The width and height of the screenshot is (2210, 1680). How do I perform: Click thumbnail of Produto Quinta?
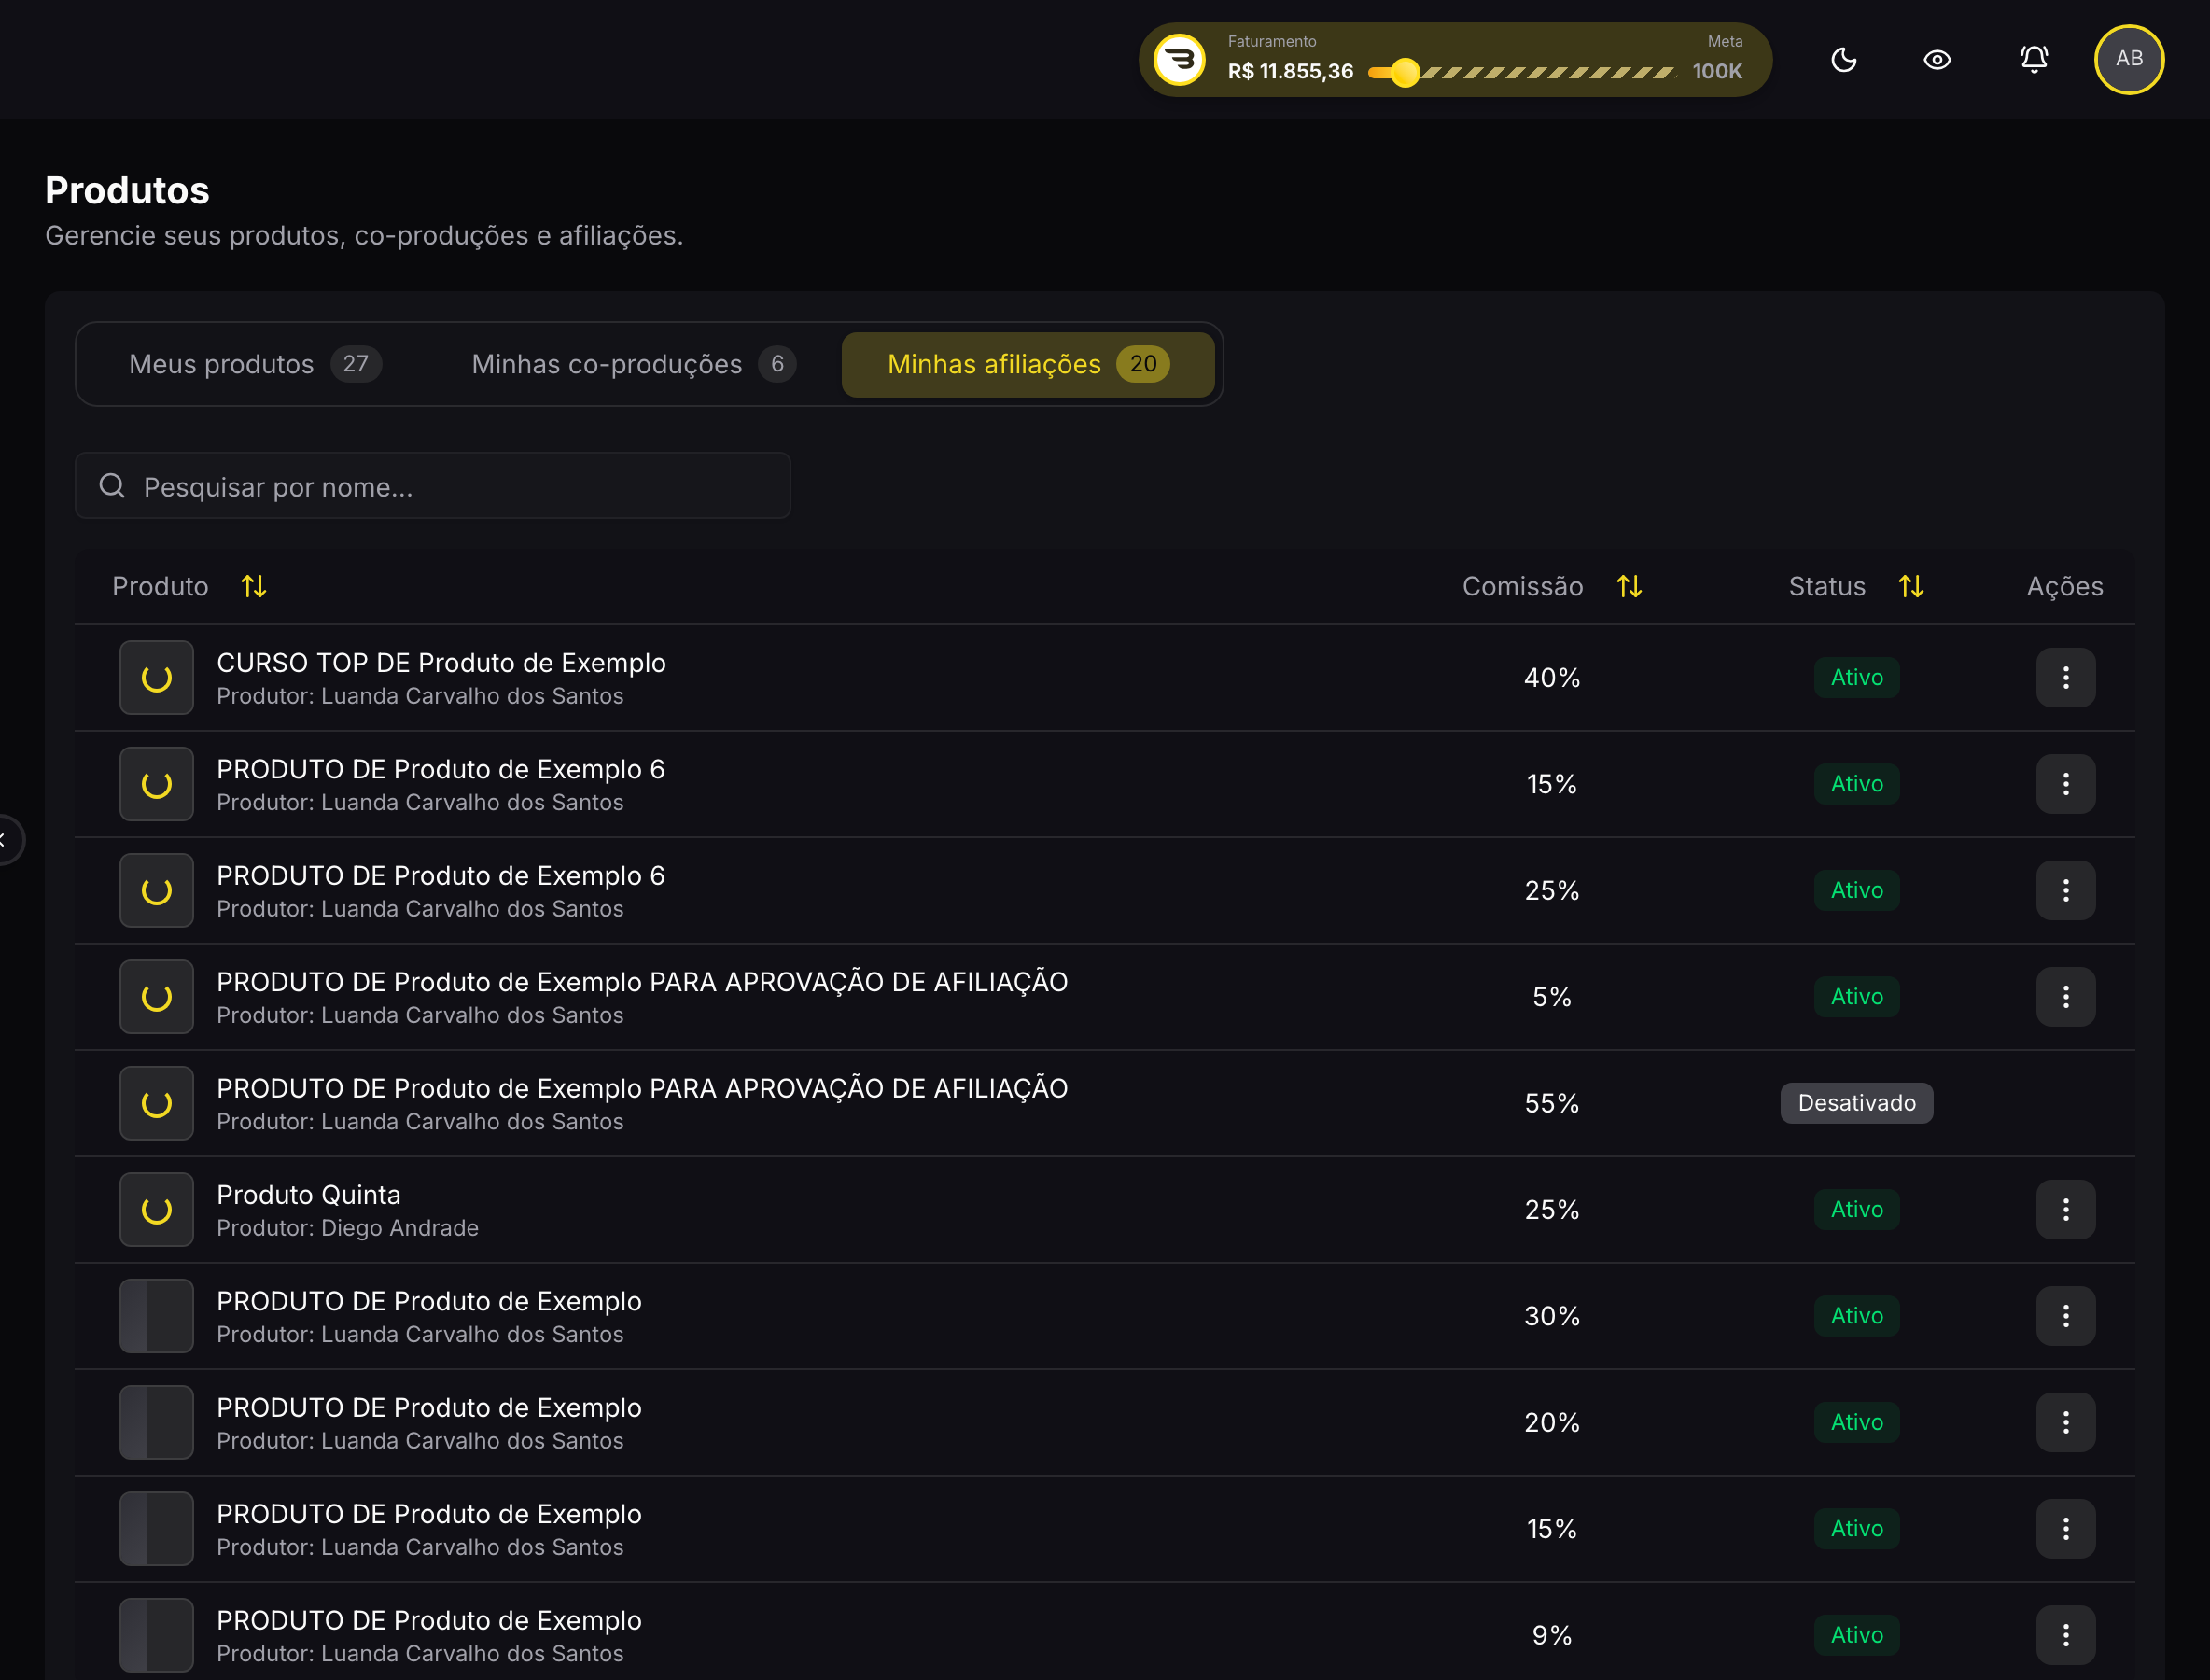[x=156, y=1210]
